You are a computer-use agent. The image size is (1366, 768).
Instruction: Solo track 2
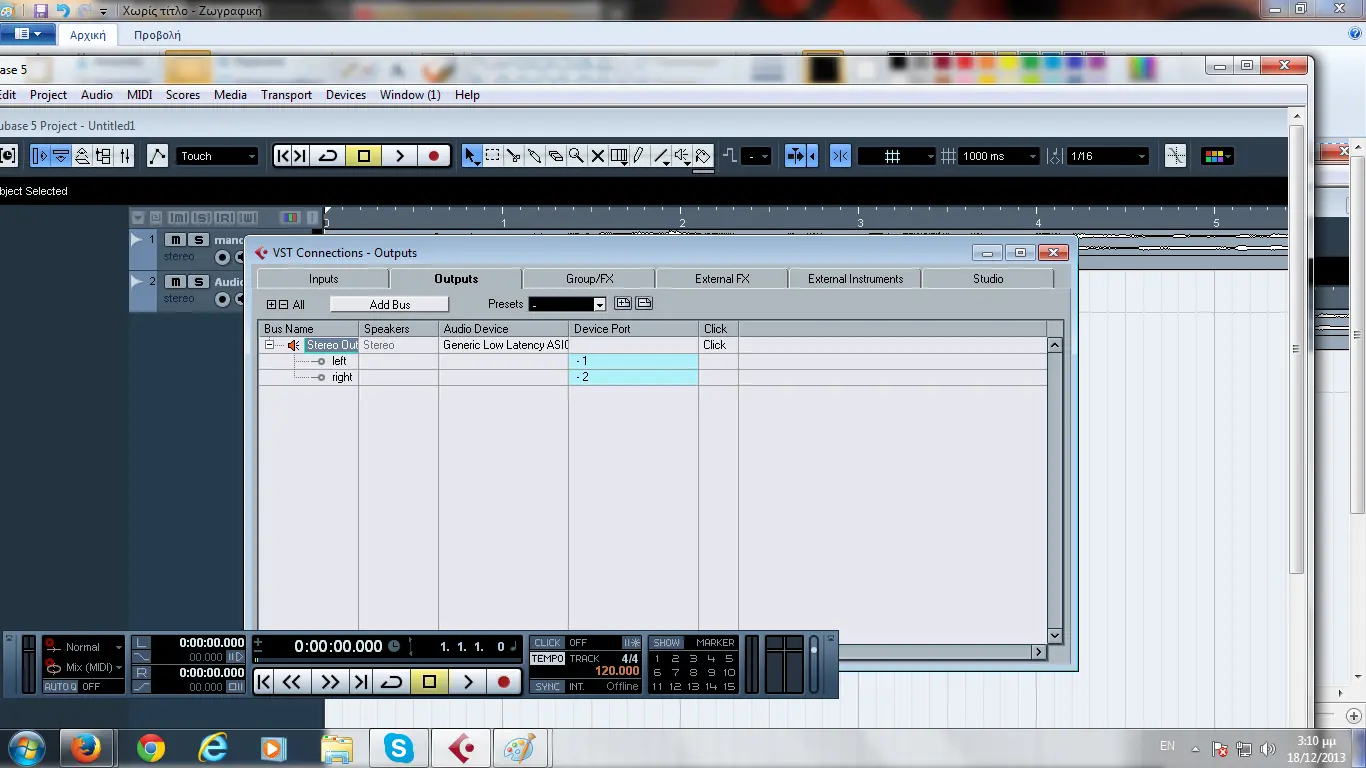(x=198, y=282)
